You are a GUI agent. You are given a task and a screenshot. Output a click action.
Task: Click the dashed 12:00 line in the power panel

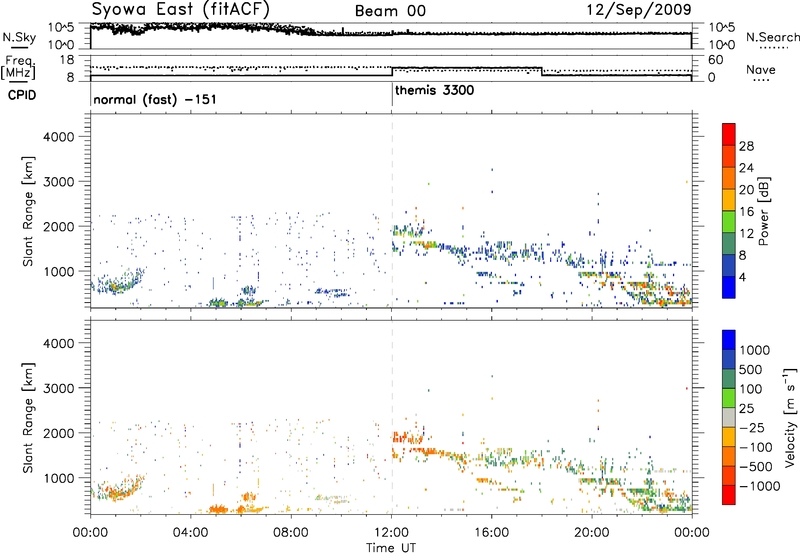[x=392, y=211]
